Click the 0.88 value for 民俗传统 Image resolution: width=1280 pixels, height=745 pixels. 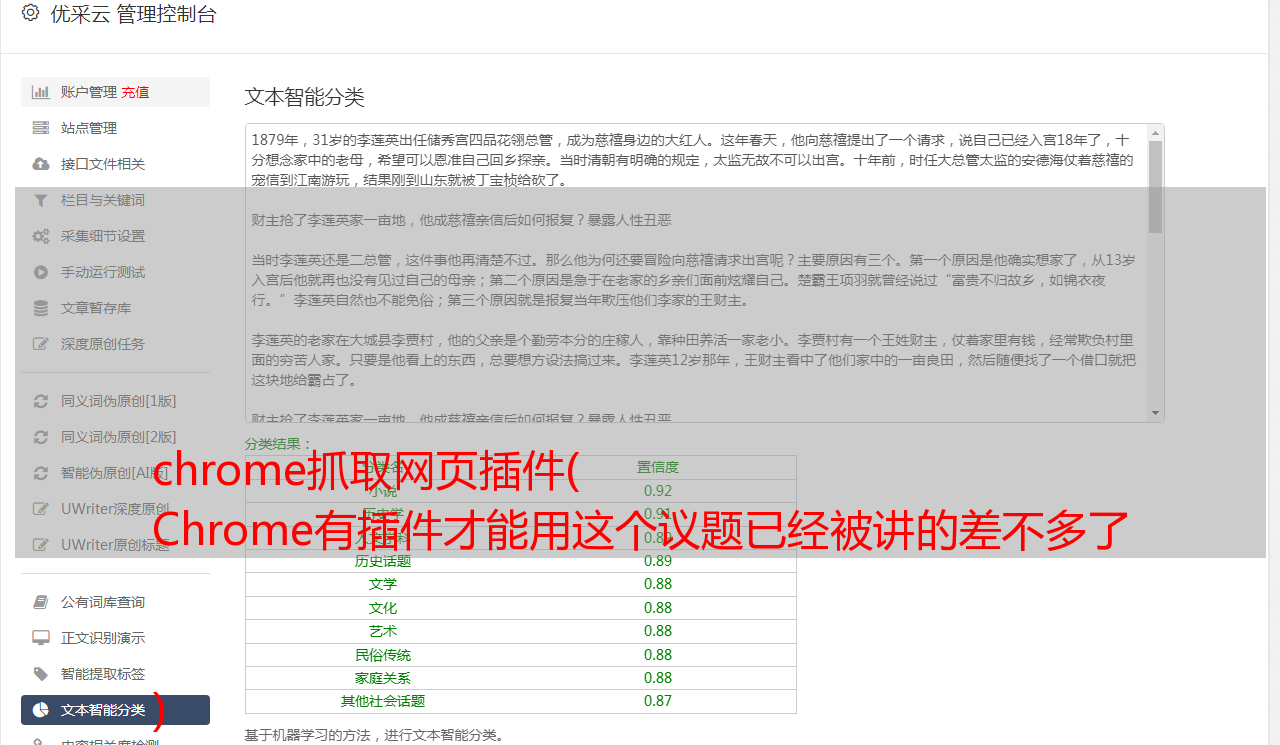(658, 655)
